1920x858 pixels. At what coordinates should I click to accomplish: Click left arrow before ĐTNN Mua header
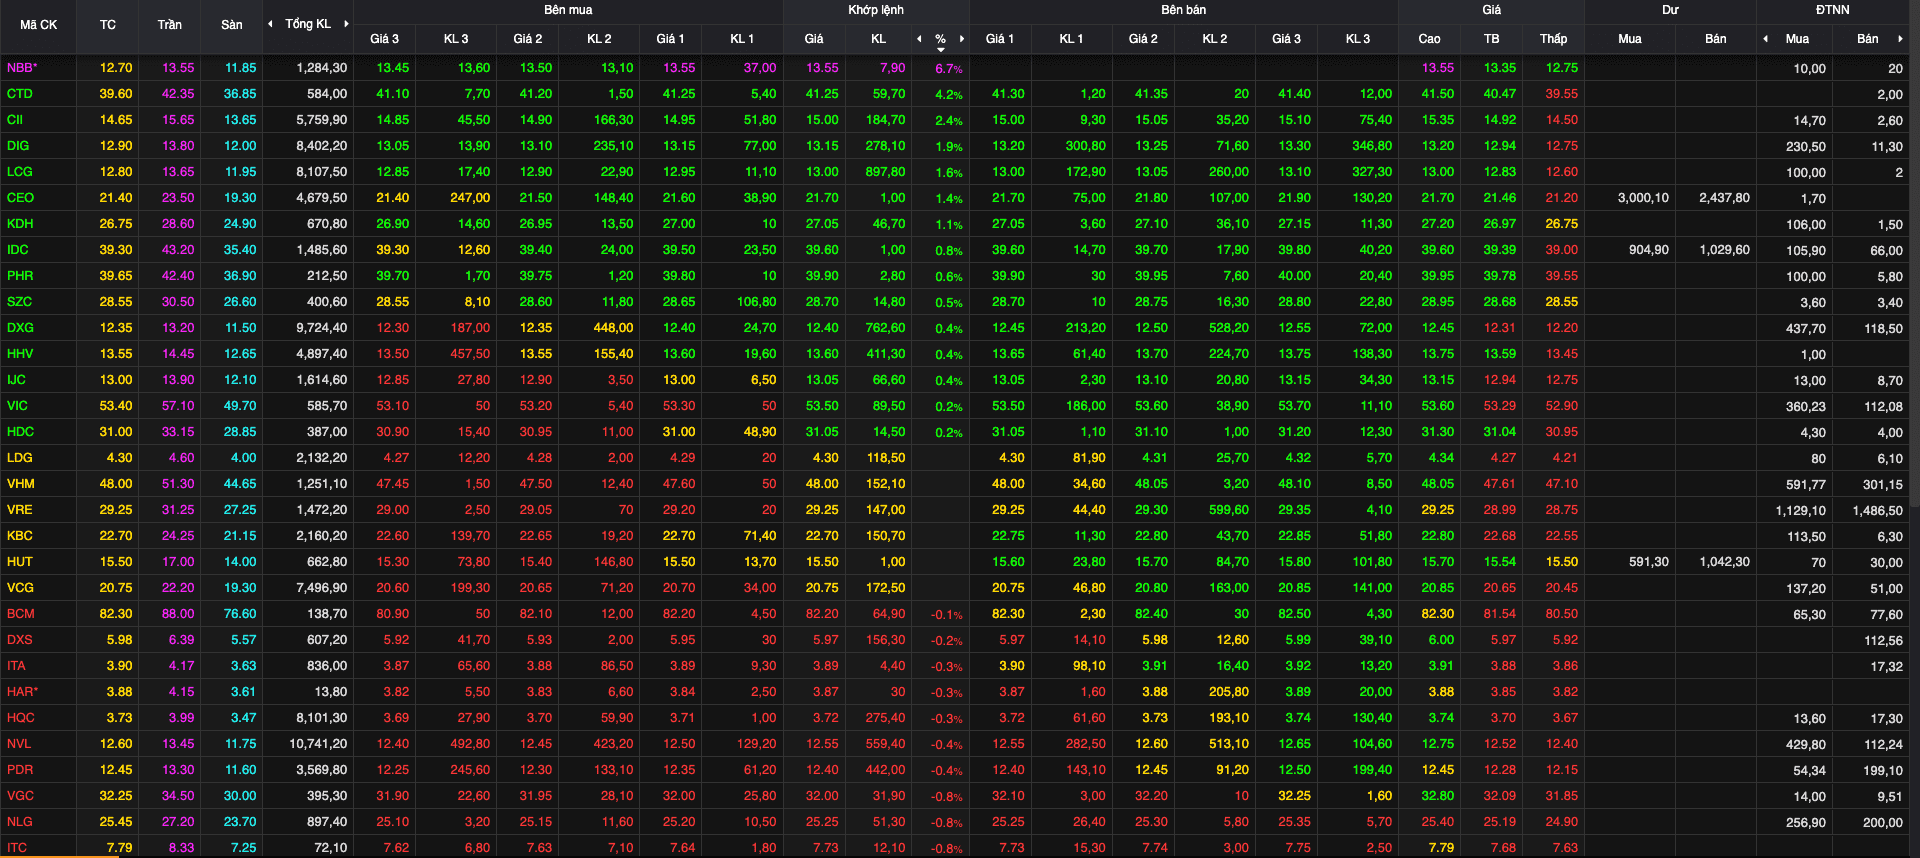pos(1766,39)
